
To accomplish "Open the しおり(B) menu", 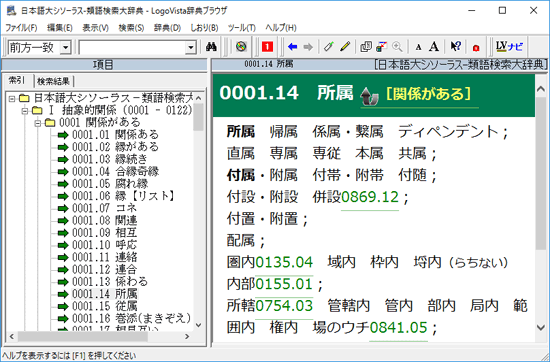I will tap(204, 28).
